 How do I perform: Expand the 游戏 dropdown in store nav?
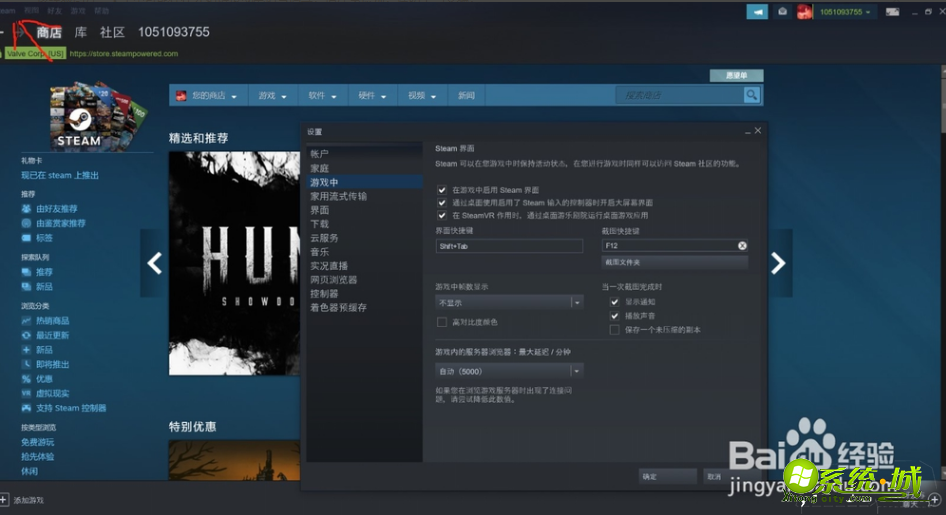click(x=273, y=95)
